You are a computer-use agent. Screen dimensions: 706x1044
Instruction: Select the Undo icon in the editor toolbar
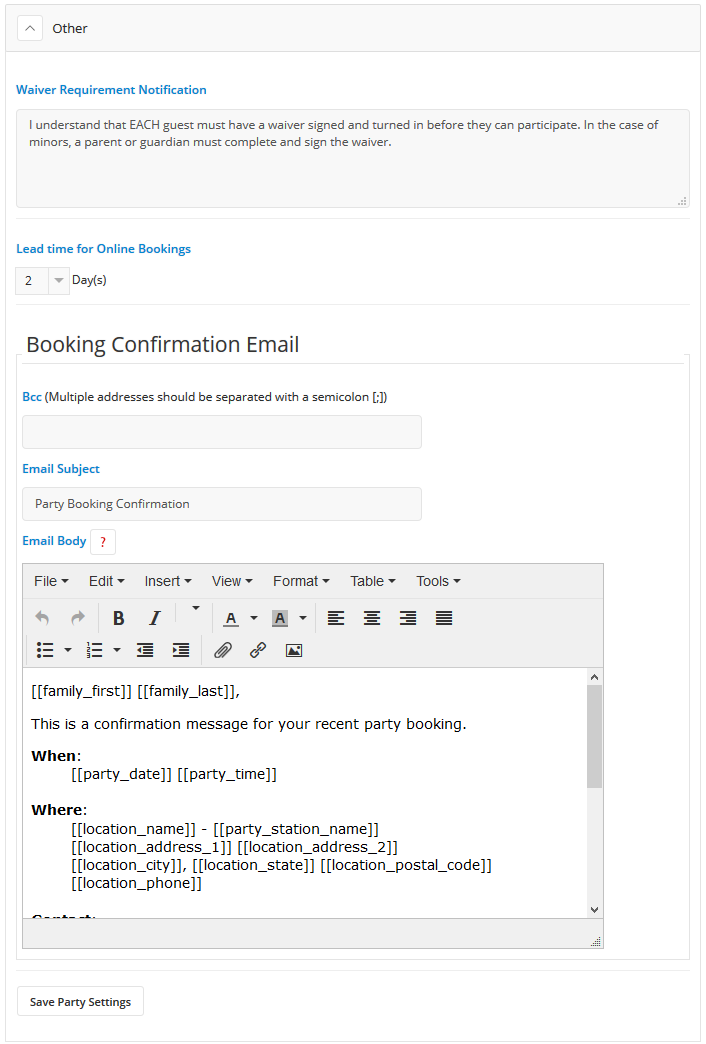(41, 617)
